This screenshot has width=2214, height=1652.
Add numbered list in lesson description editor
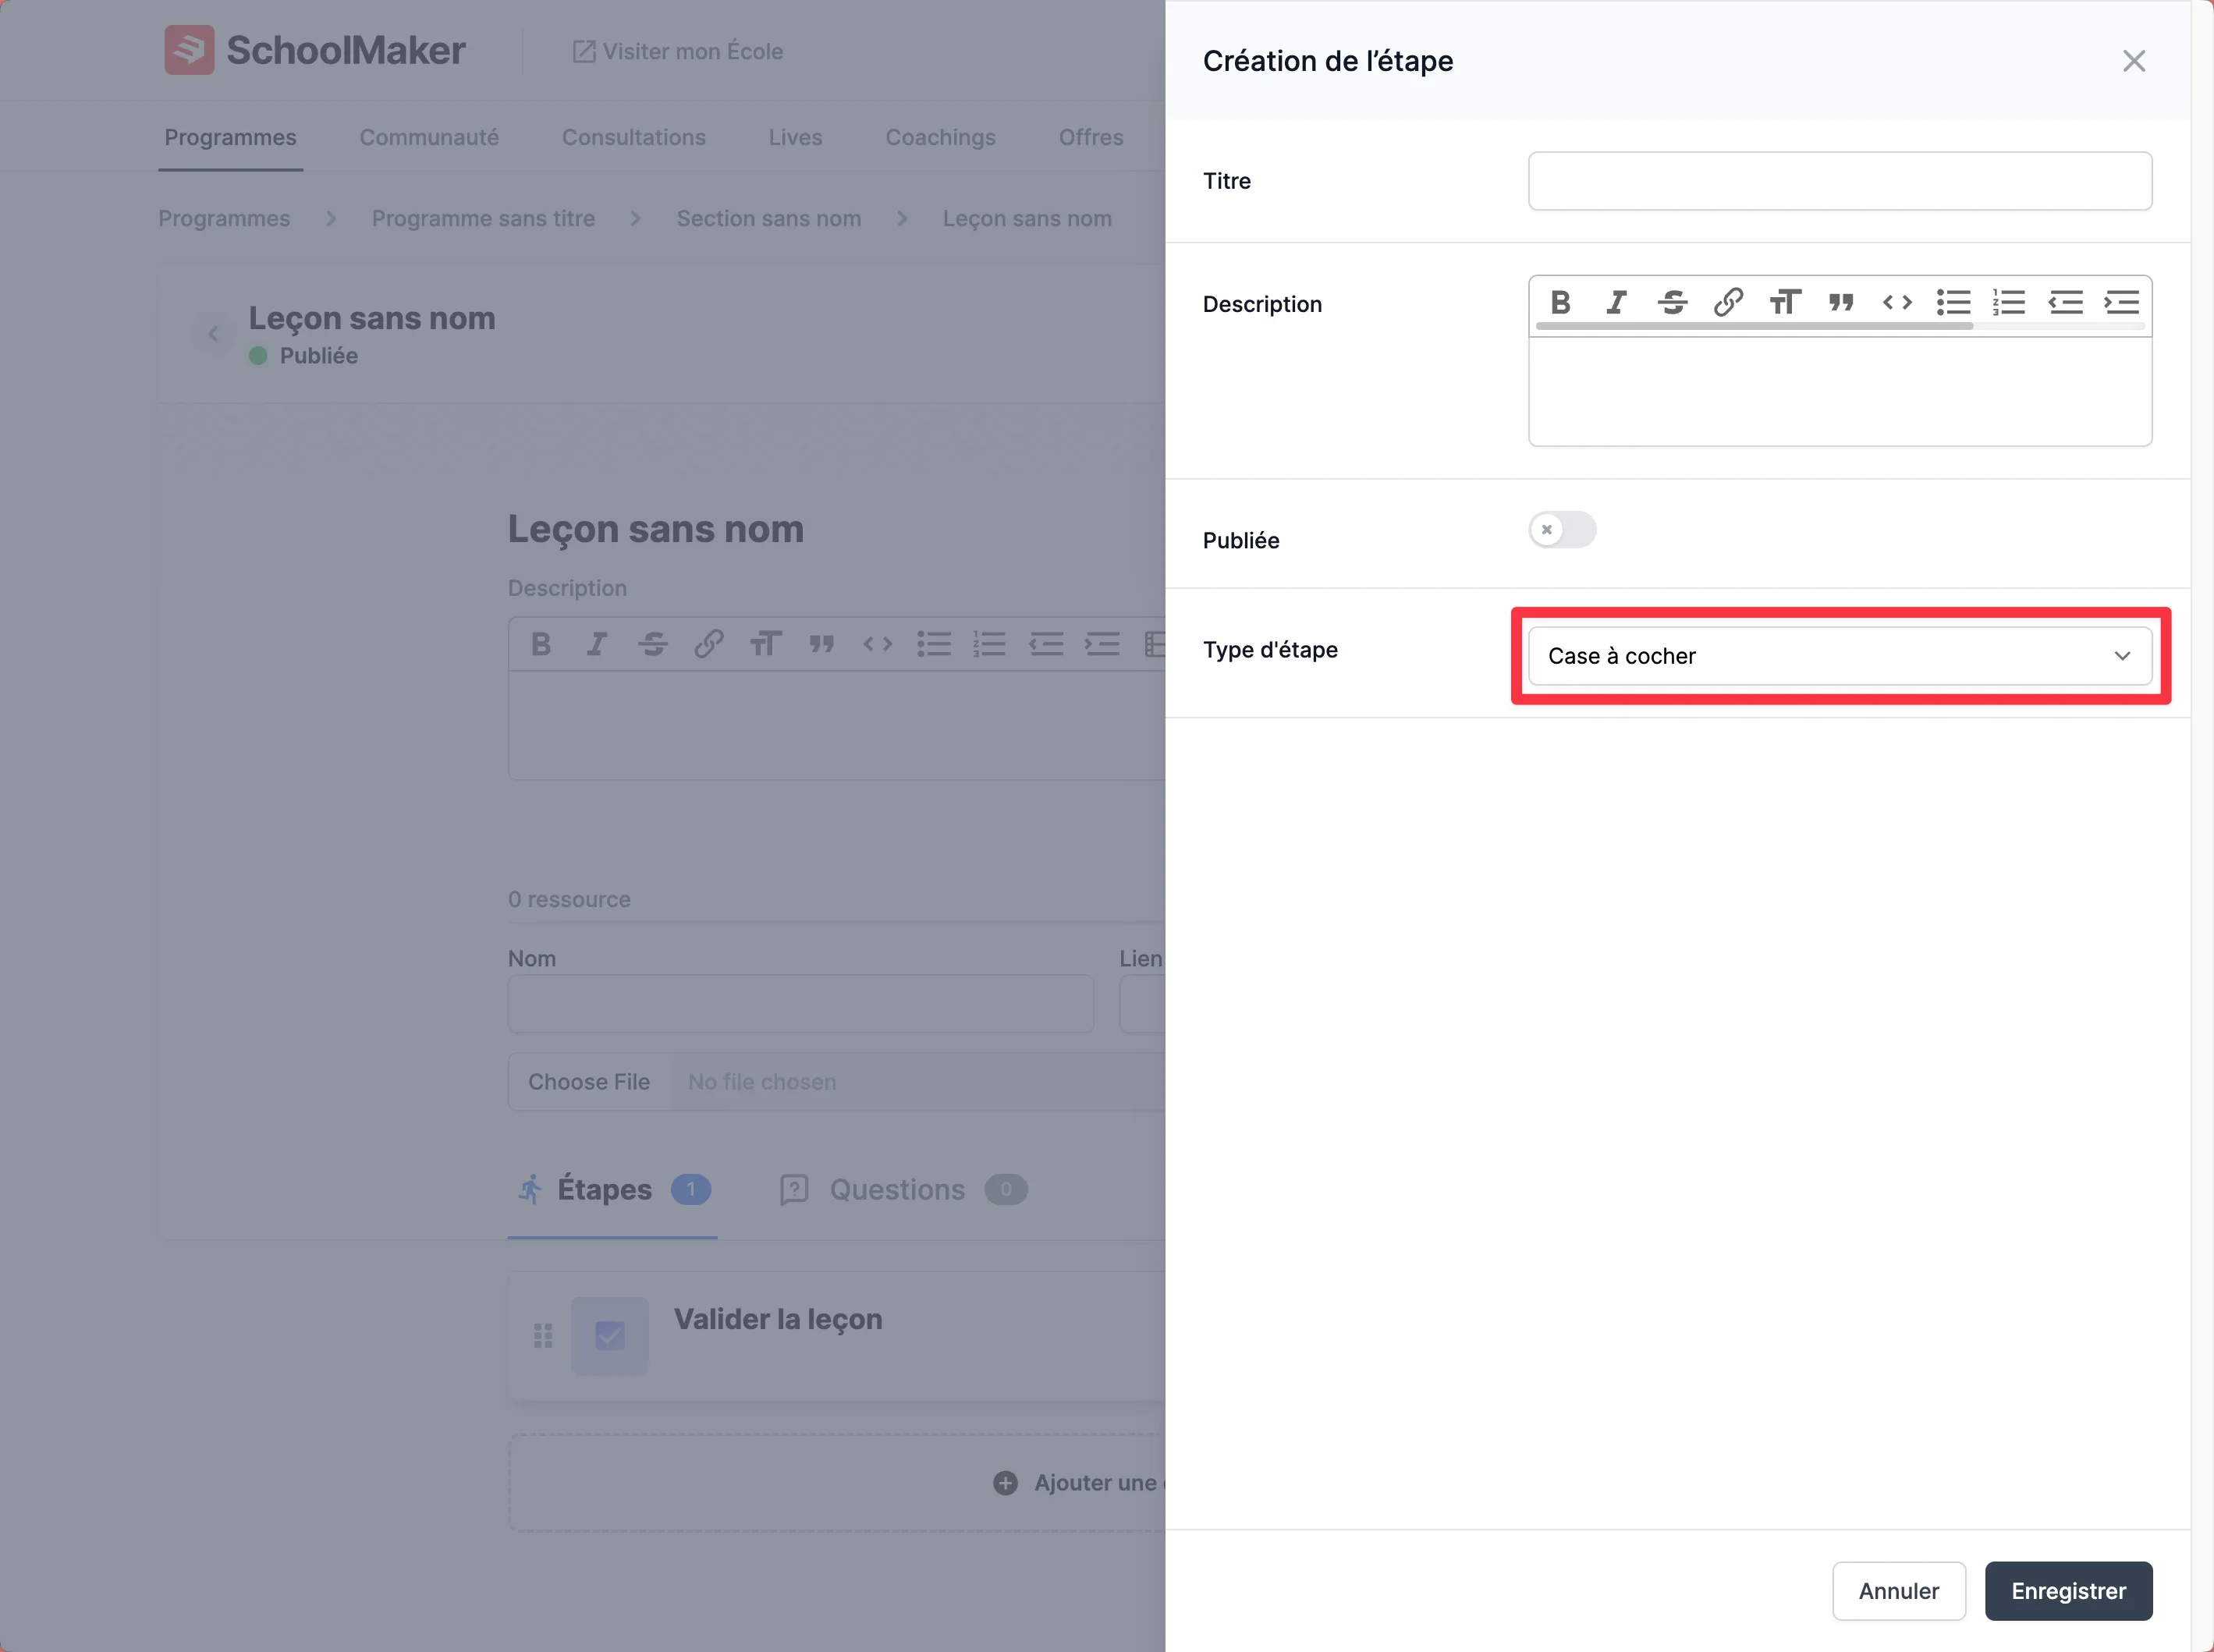(990, 644)
